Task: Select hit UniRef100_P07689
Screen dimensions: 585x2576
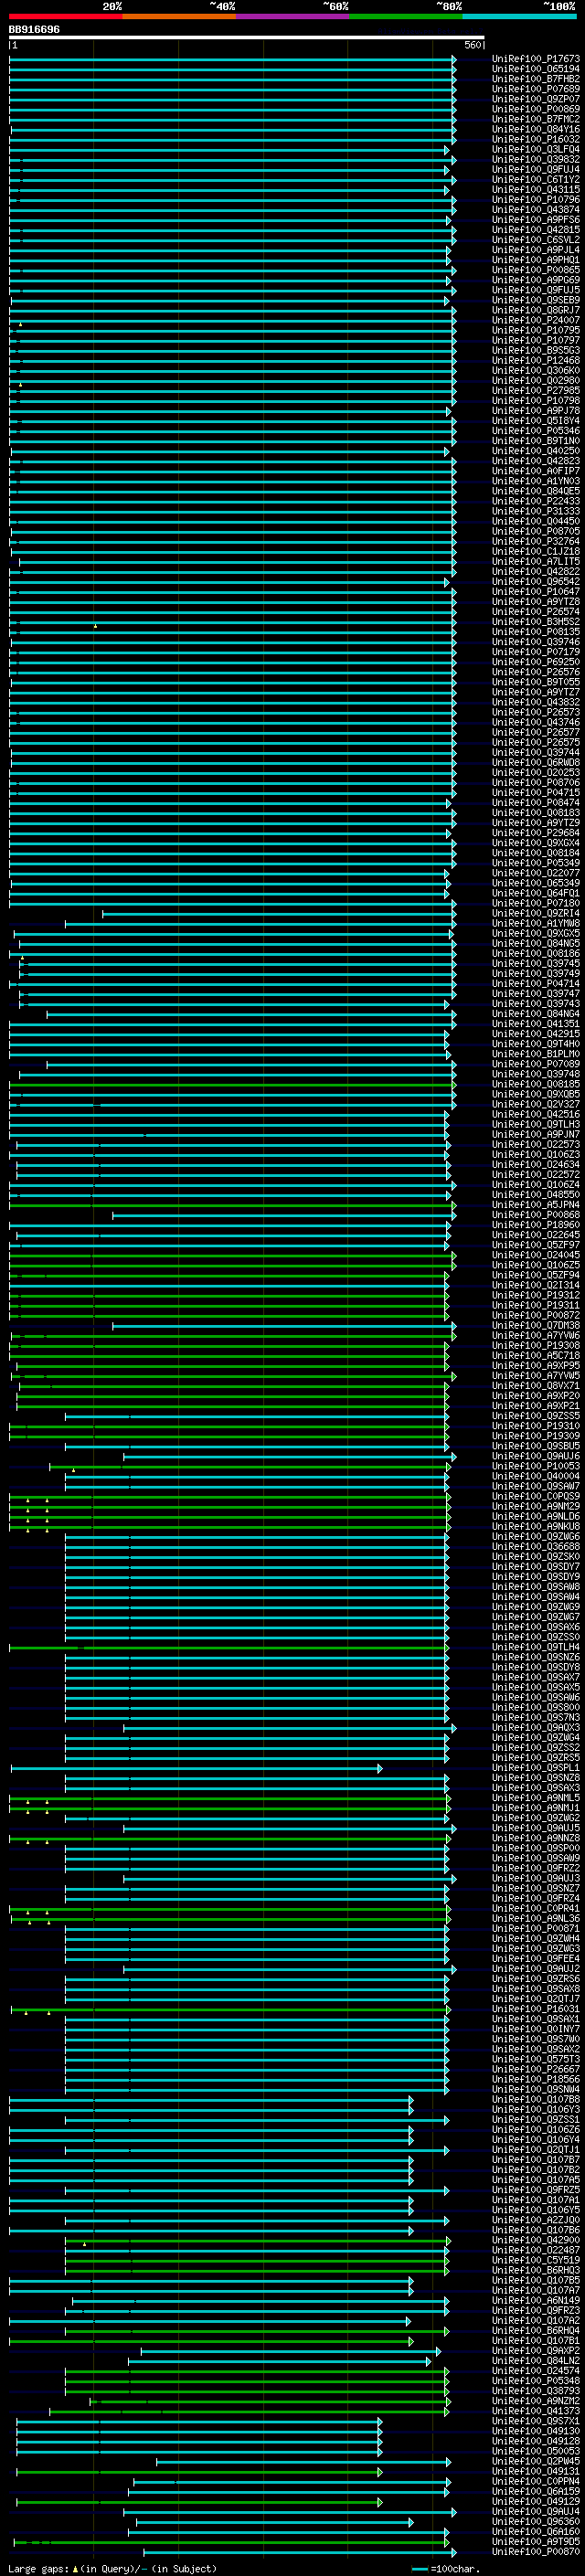Action: 536,89
